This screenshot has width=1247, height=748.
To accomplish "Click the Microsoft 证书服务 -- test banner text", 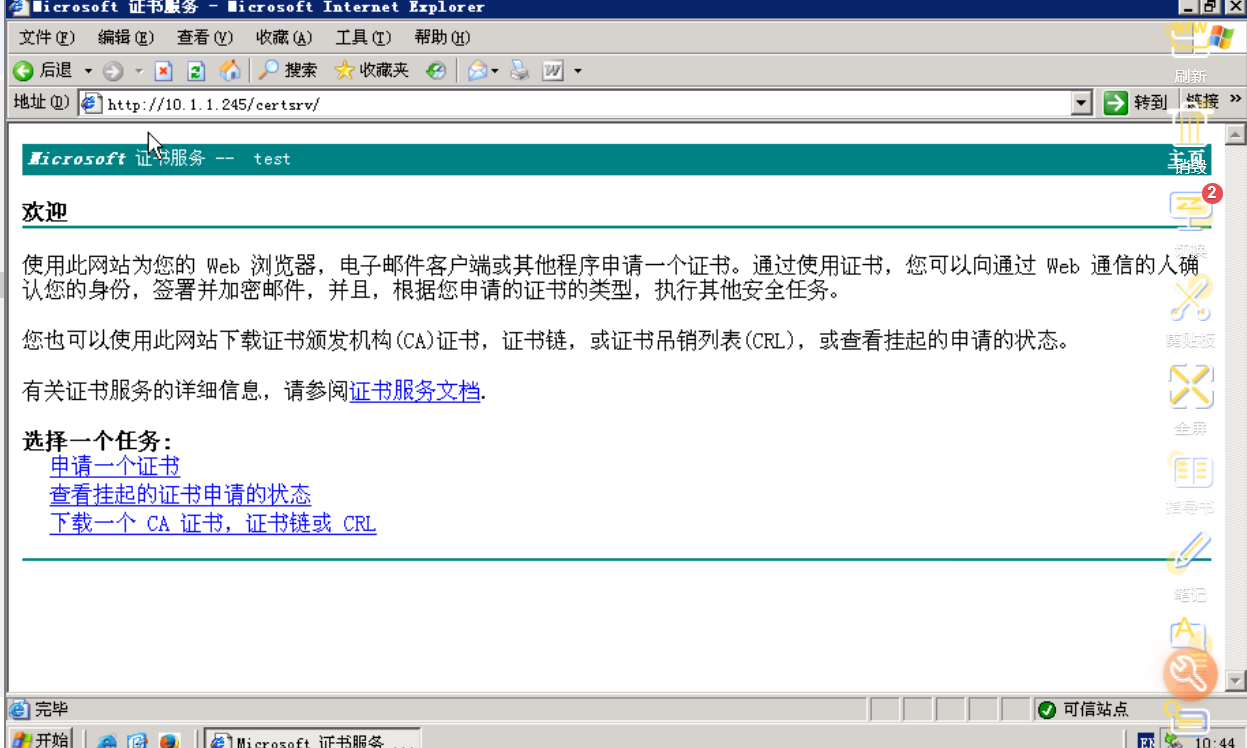I will click(x=160, y=159).
